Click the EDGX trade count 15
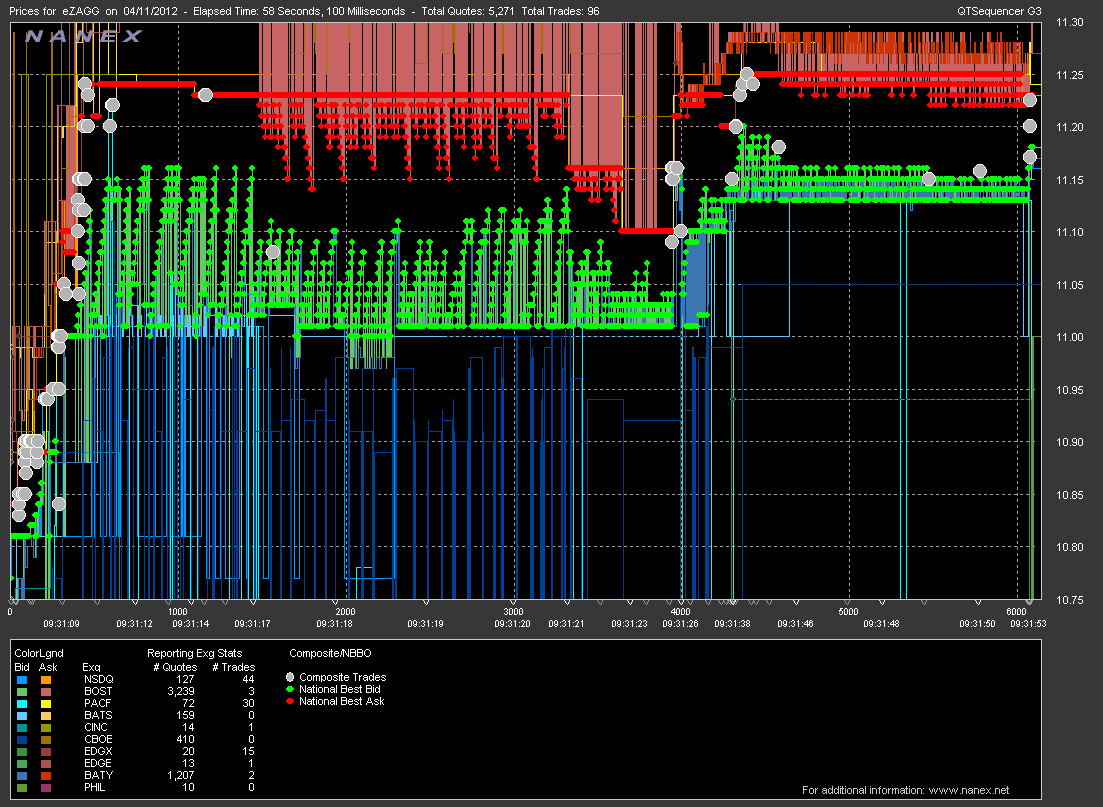Viewport: 1103px width, 807px height. pyautogui.click(x=248, y=751)
